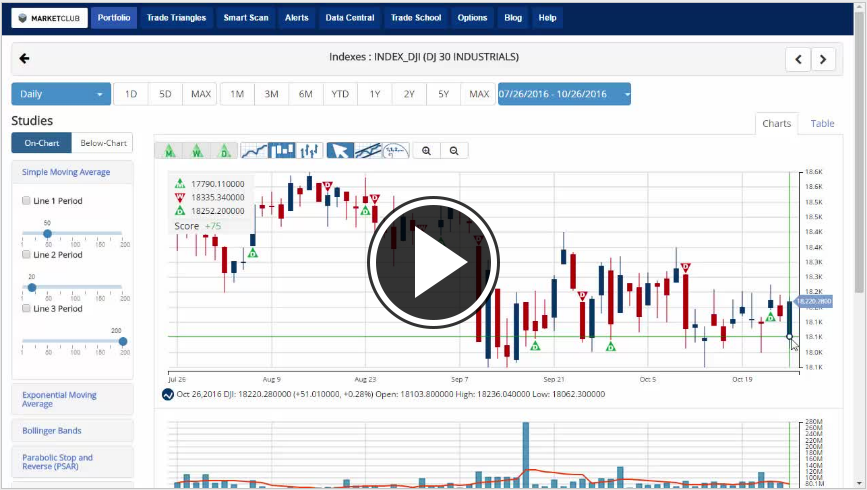This screenshot has height=490, width=867.
Task: Select the line chart type icon
Action: pyautogui.click(x=255, y=151)
